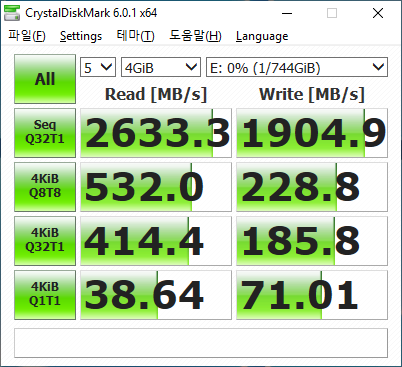Open the 도움말(H) help menu
The image size is (402, 367).
[195, 36]
